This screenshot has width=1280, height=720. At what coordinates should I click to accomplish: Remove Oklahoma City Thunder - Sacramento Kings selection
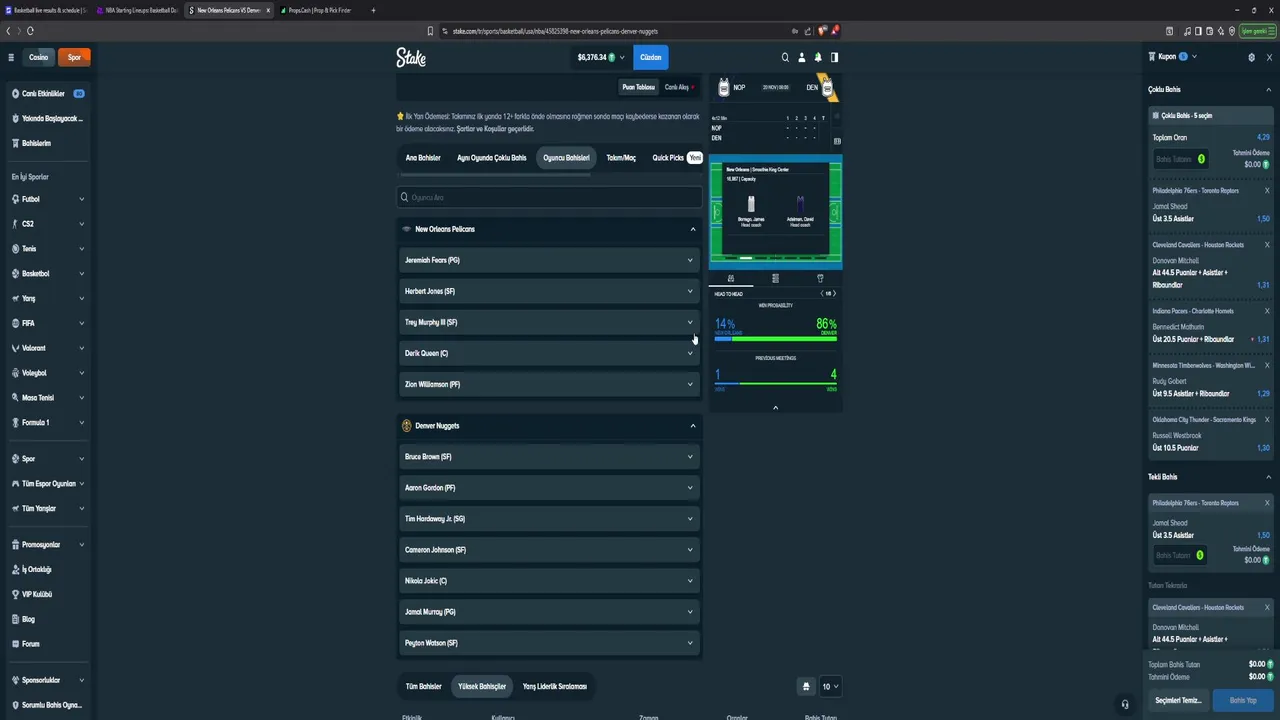tap(1267, 420)
